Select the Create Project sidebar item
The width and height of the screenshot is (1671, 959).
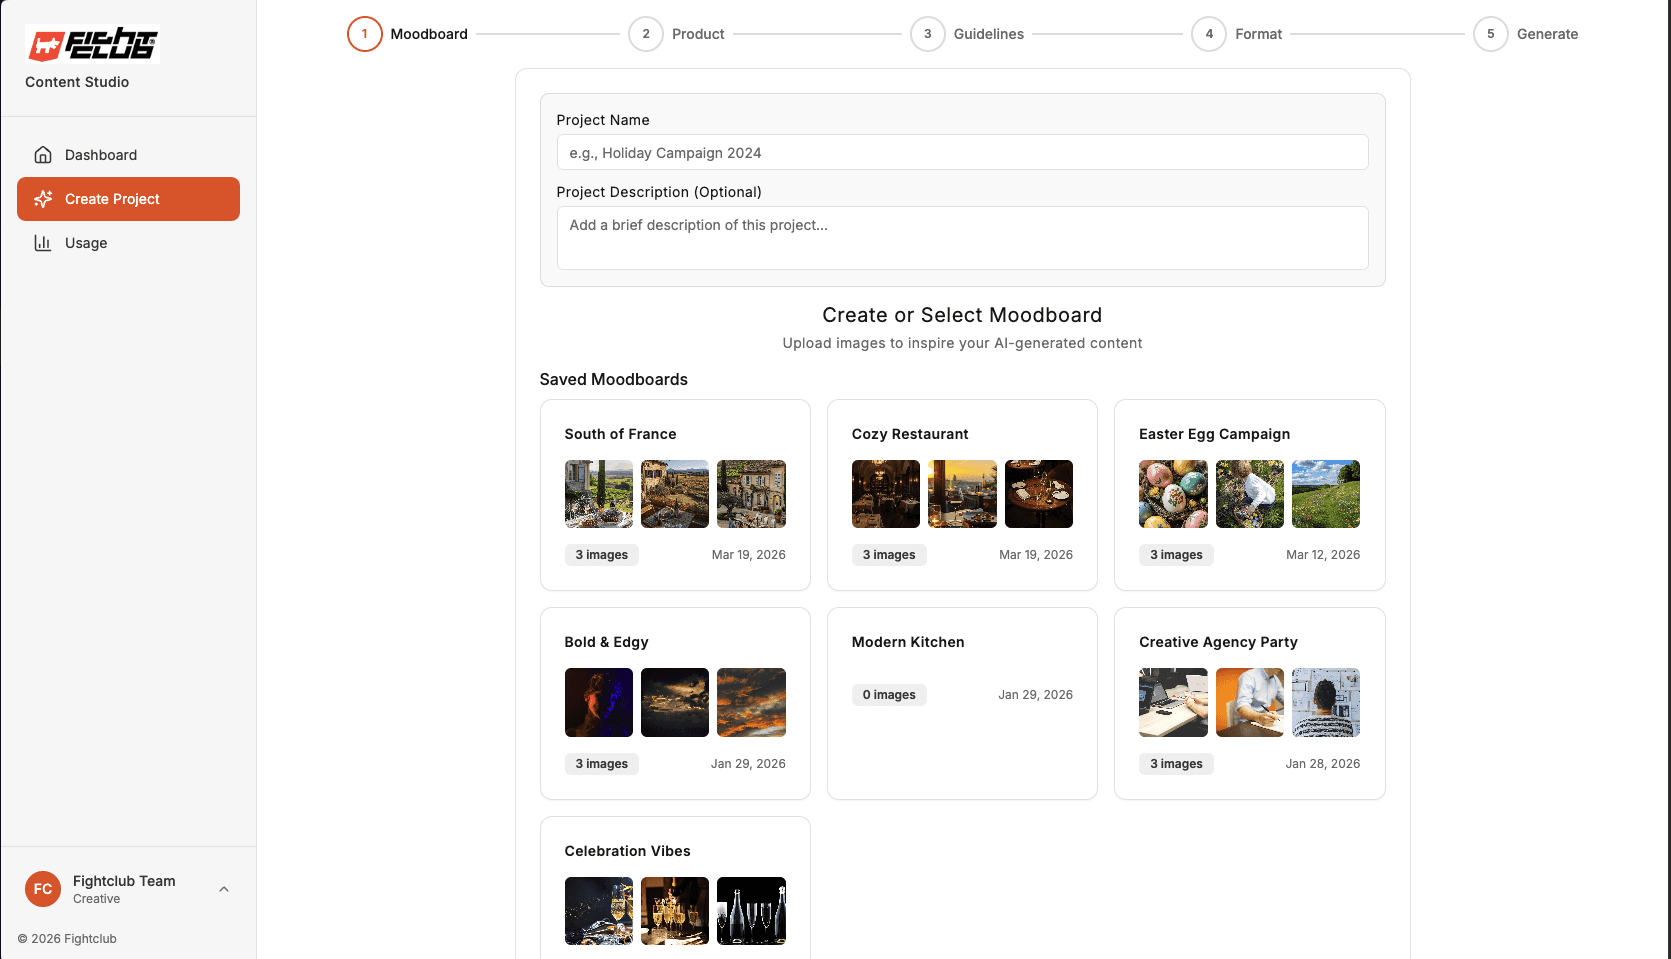click(128, 199)
